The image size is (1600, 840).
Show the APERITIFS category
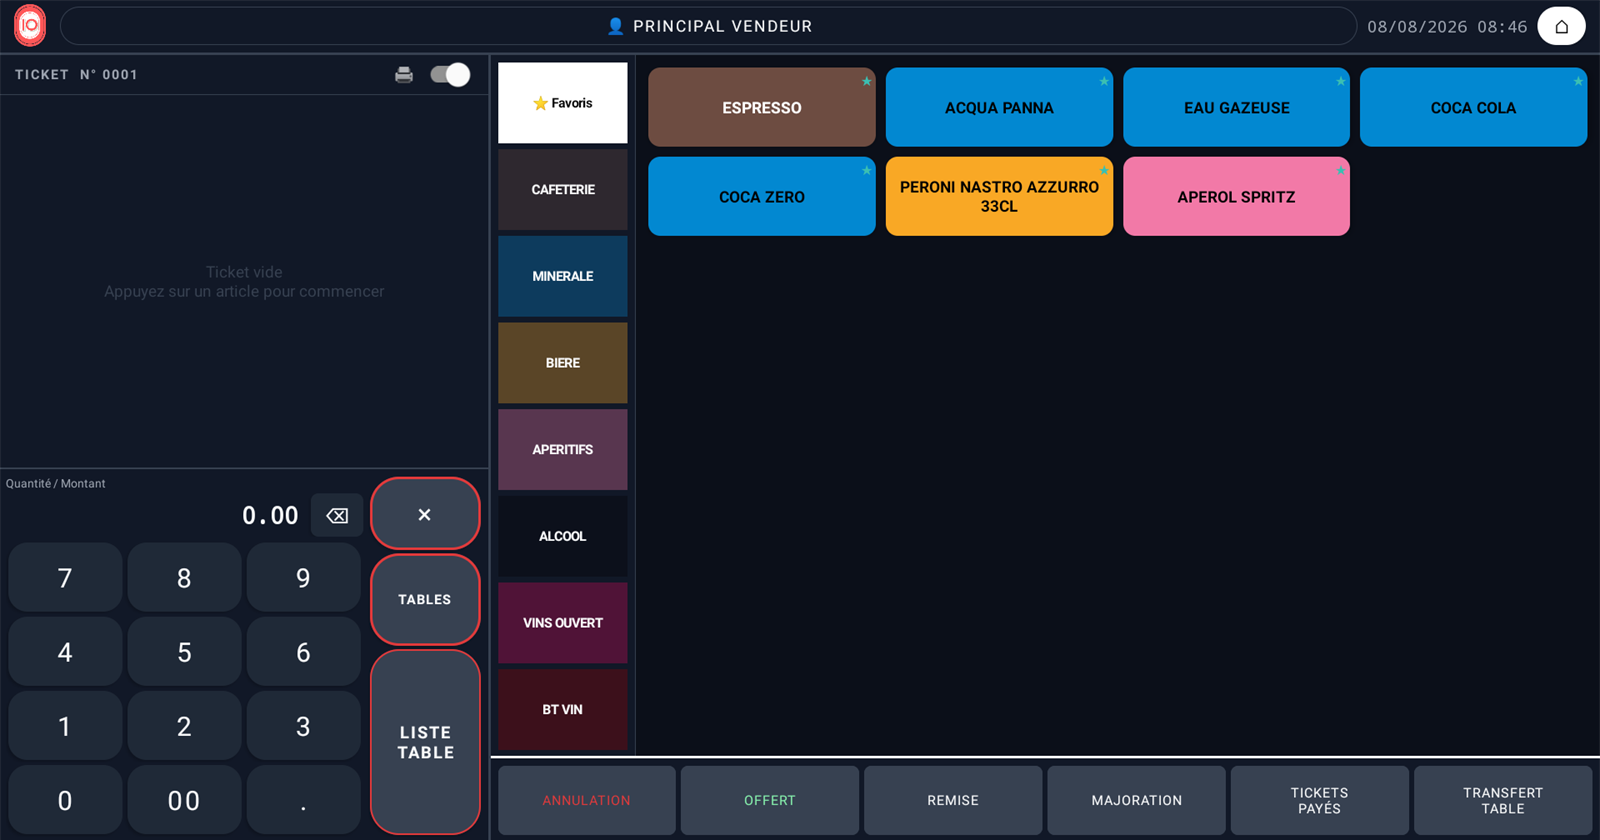pos(563,450)
